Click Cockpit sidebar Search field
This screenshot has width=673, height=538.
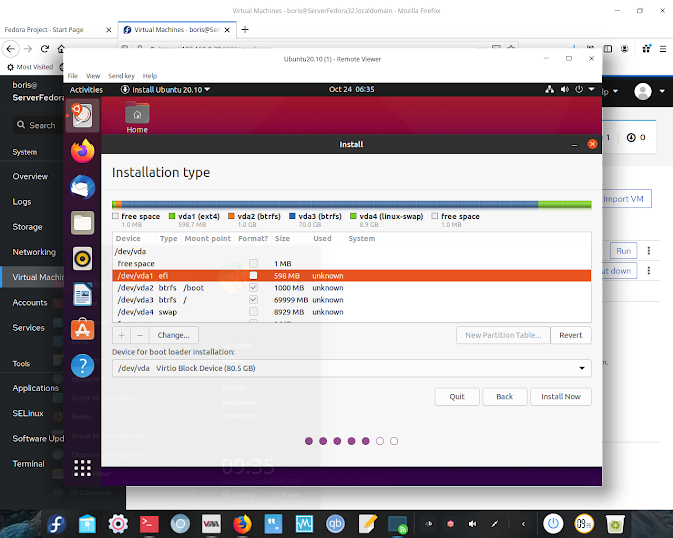click(x=38, y=125)
